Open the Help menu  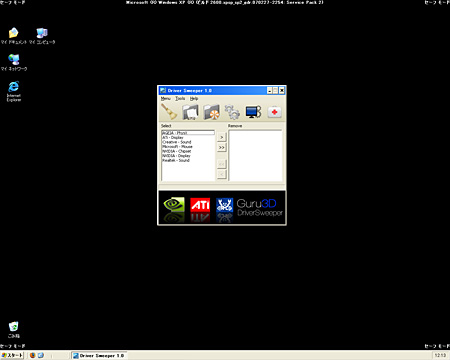194,99
